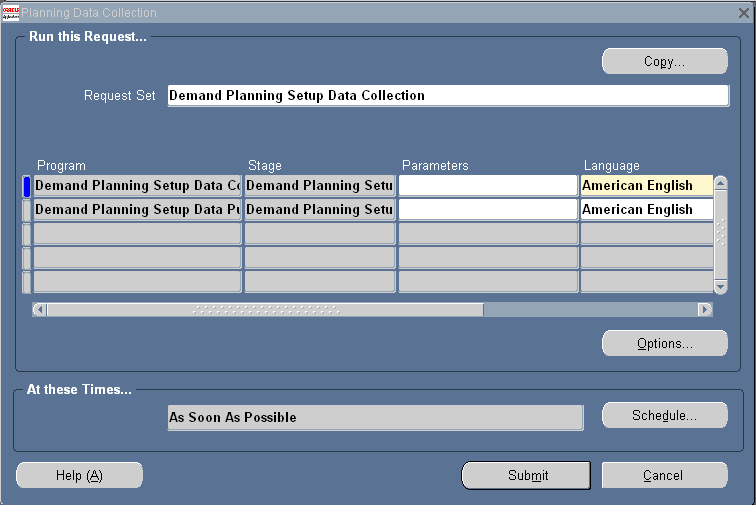Click vertical scrollbar up arrow

[x=720, y=183]
